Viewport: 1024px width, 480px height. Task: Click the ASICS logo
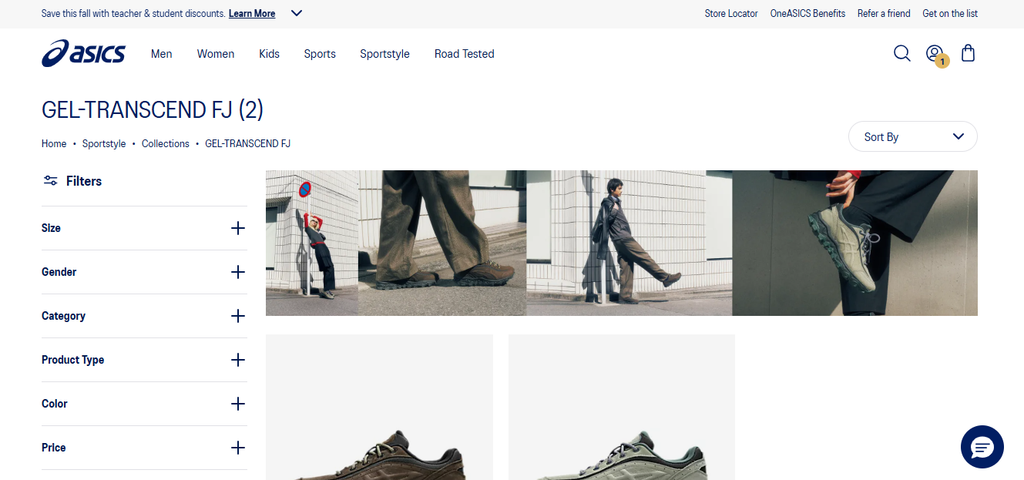pos(83,53)
